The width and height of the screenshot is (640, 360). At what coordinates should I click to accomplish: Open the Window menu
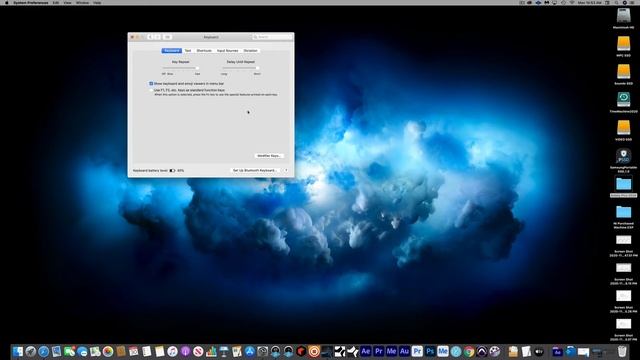[x=82, y=2]
